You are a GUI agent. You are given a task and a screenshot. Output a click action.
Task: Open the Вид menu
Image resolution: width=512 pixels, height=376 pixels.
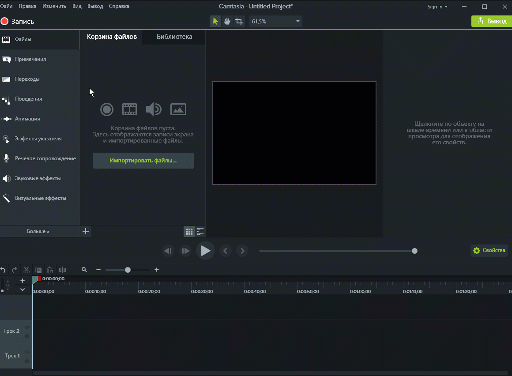point(77,6)
